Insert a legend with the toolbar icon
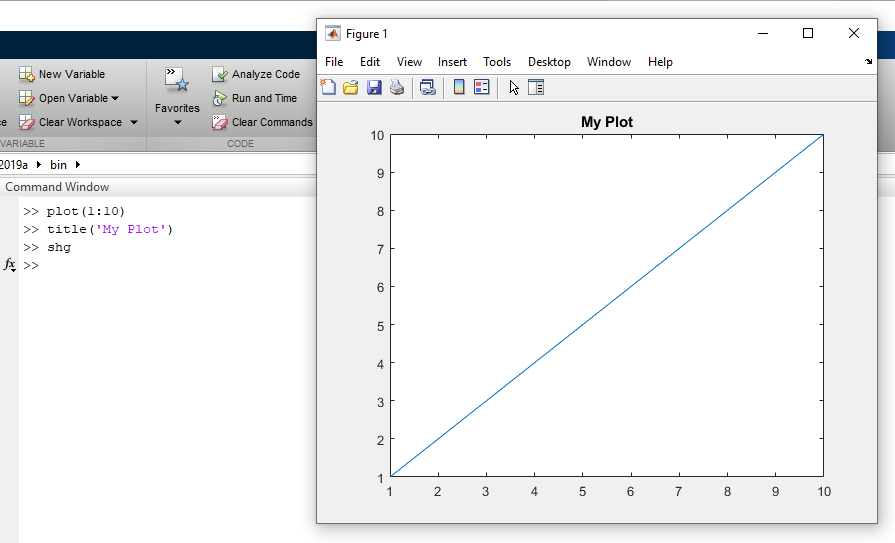This screenshot has height=543, width=895. [482, 87]
